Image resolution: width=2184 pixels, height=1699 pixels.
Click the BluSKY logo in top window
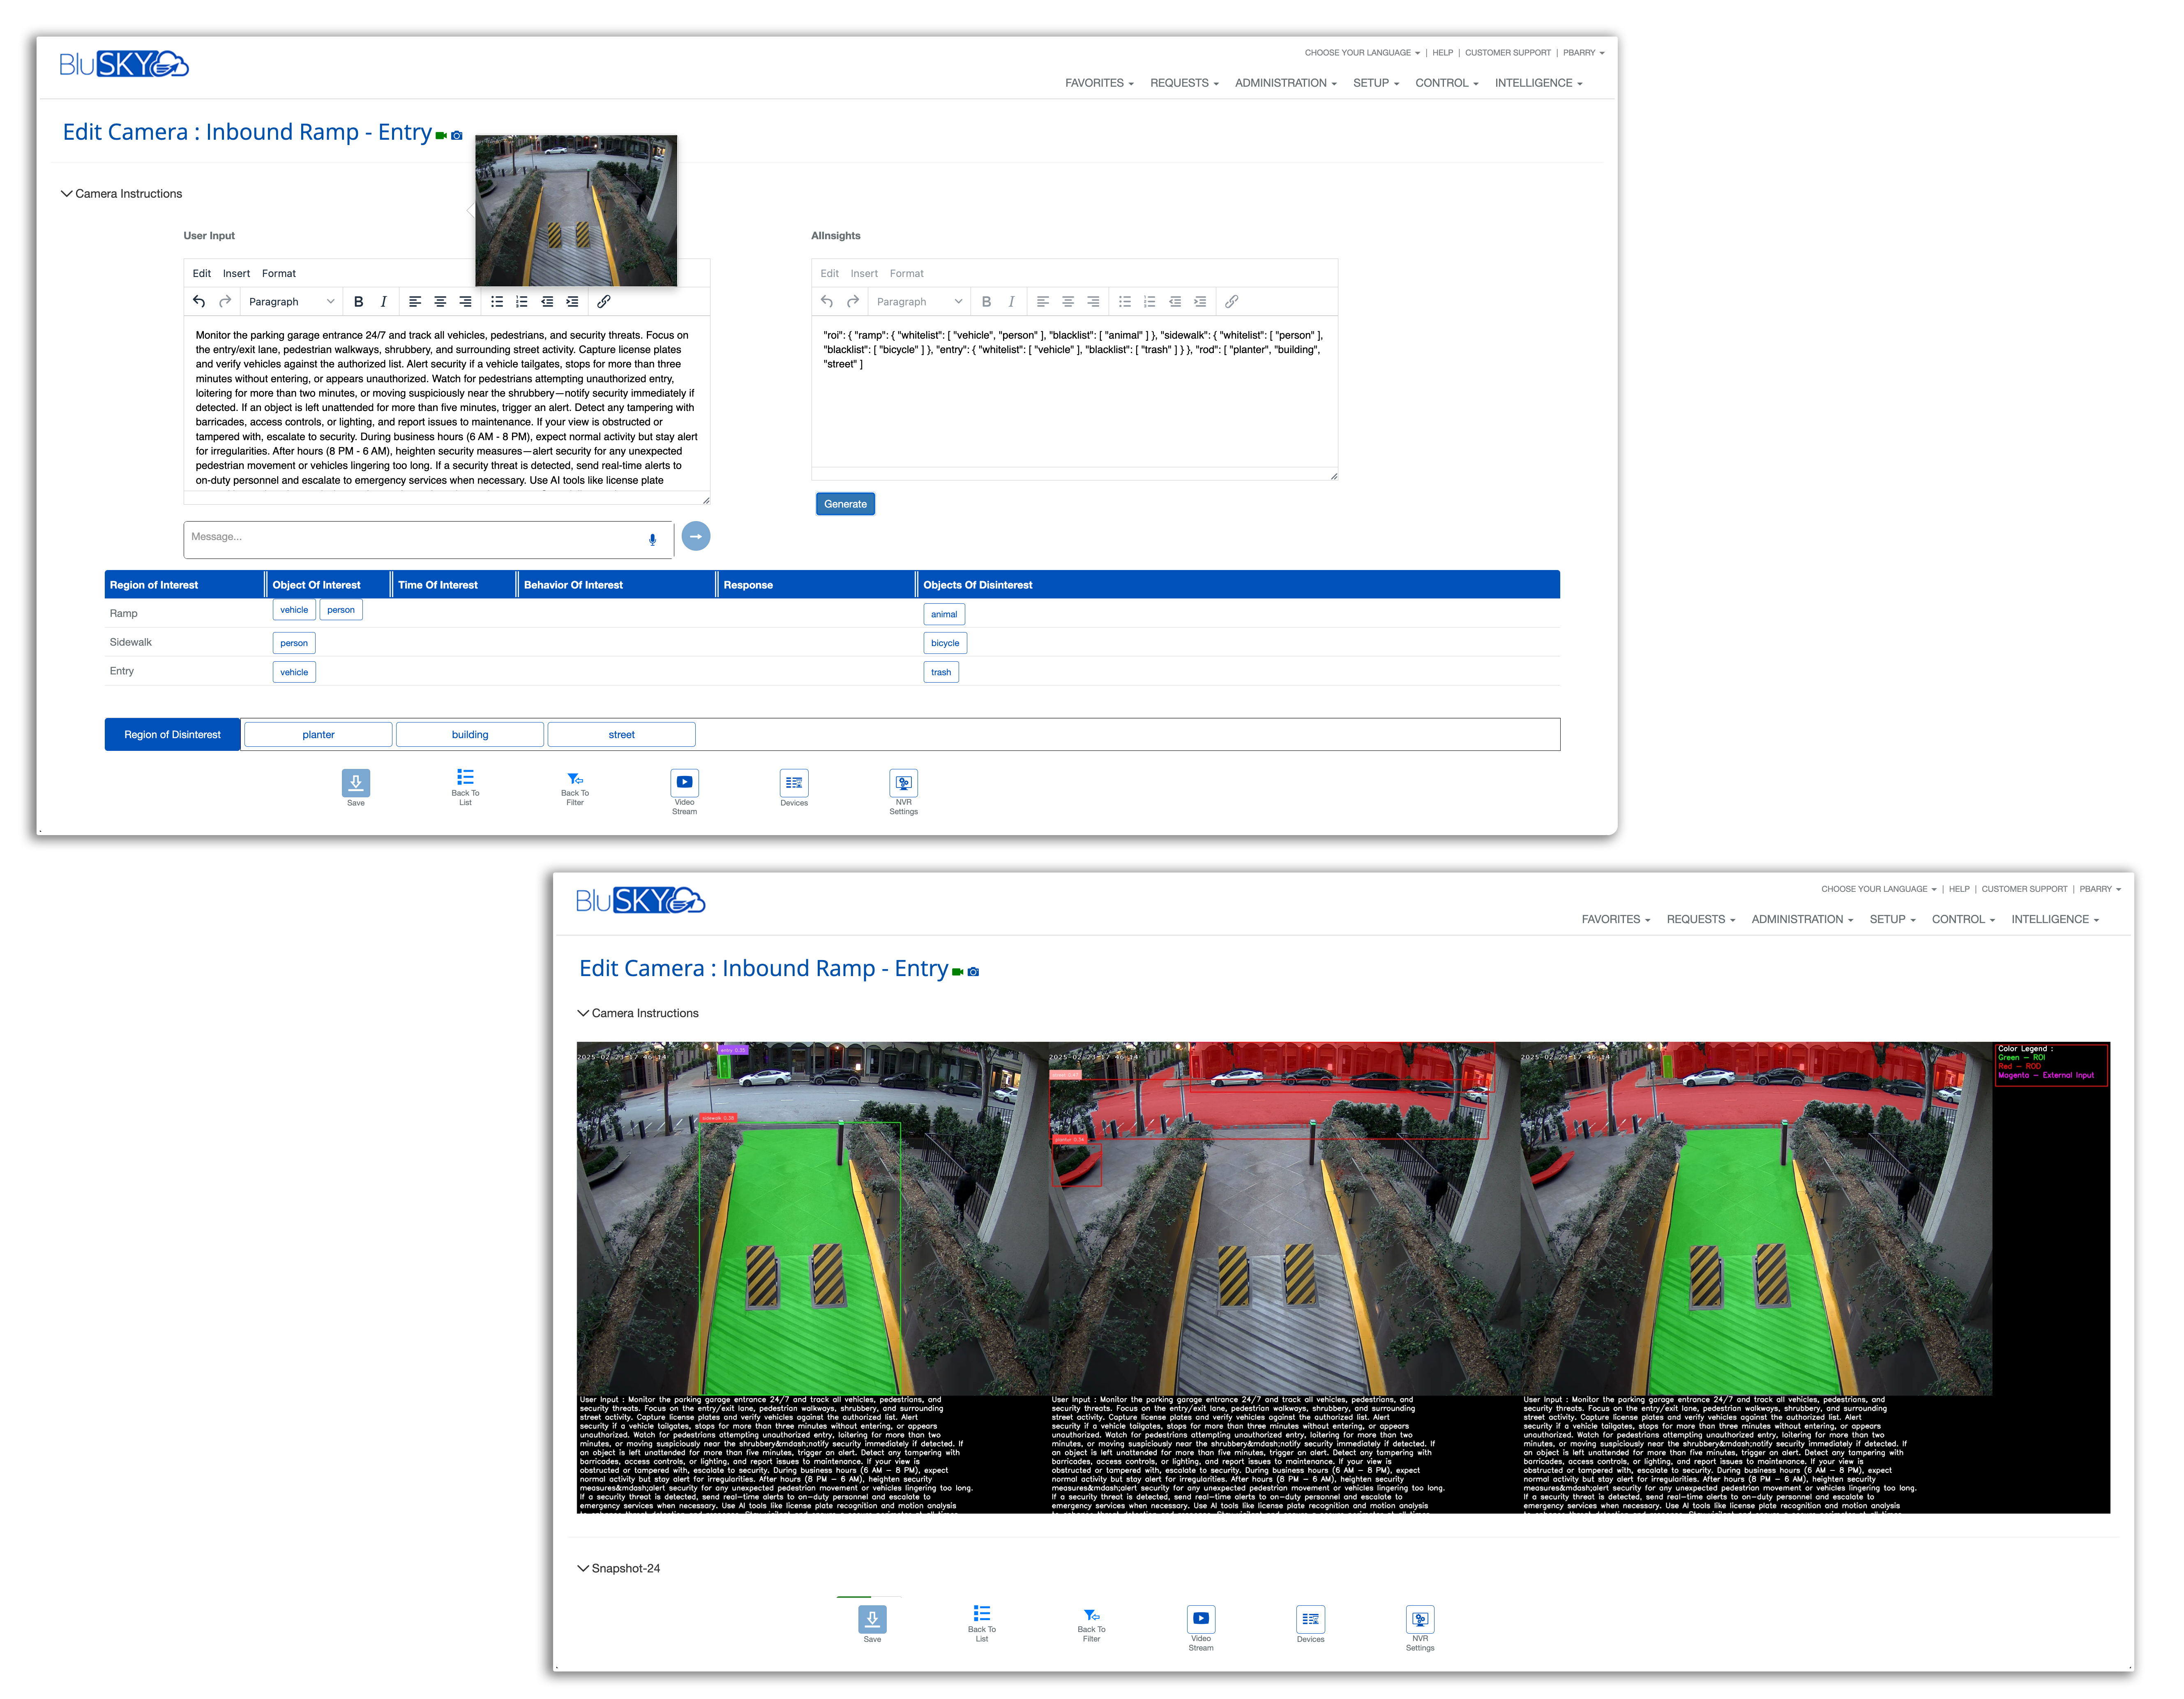124,64
